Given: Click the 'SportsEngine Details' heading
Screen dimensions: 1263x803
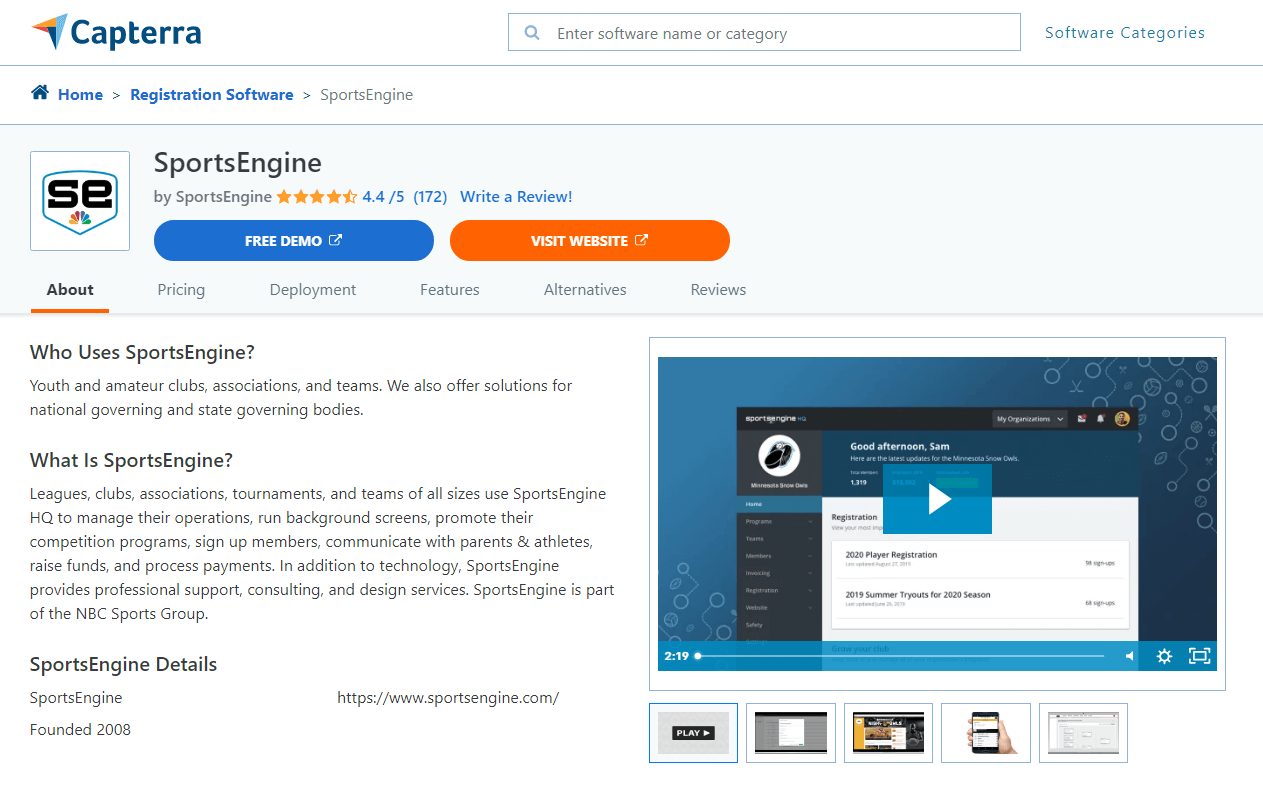Looking at the screenshot, I should [123, 665].
